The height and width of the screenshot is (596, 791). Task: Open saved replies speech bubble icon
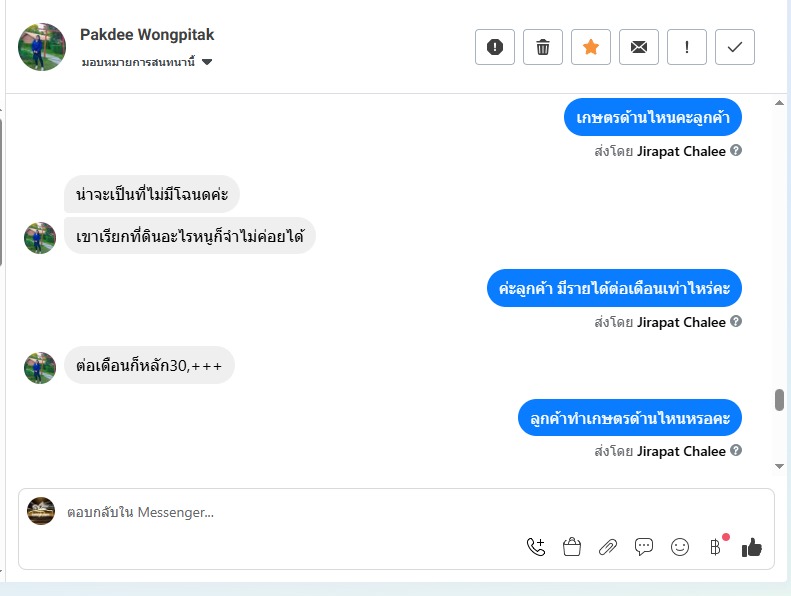tap(644, 547)
